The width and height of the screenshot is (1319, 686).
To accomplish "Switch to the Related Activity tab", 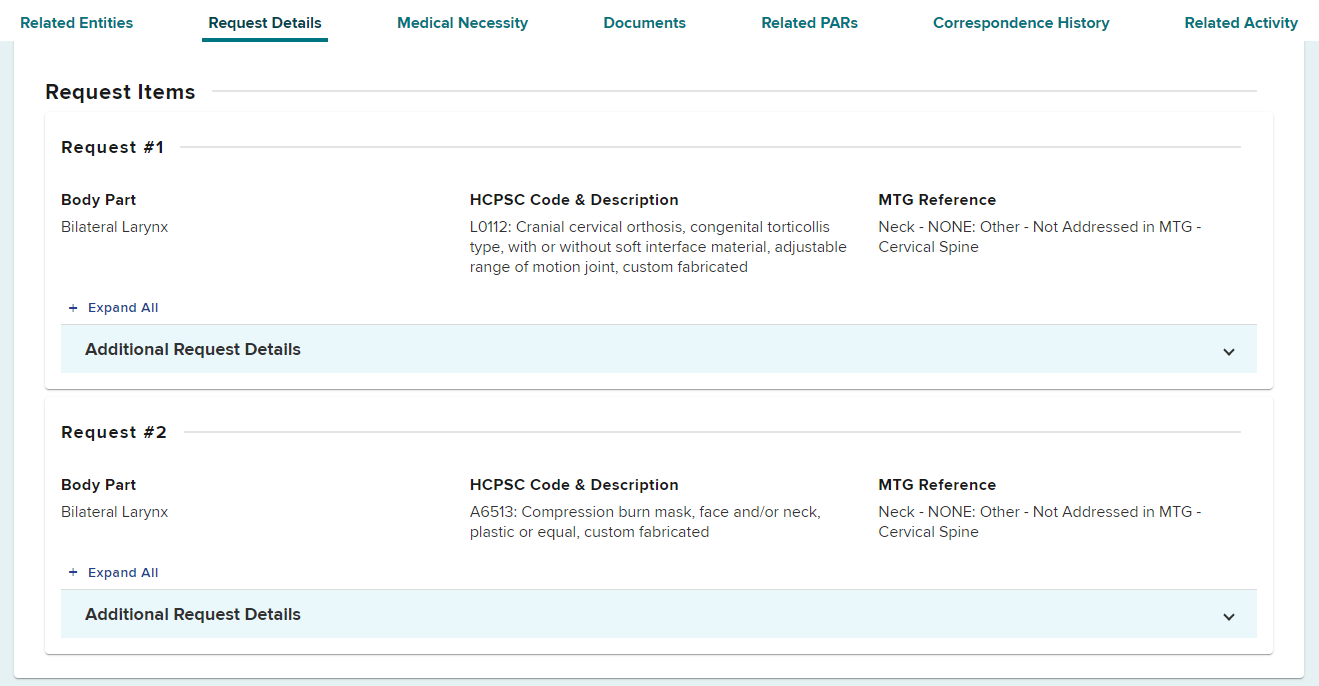I will tap(1241, 23).
